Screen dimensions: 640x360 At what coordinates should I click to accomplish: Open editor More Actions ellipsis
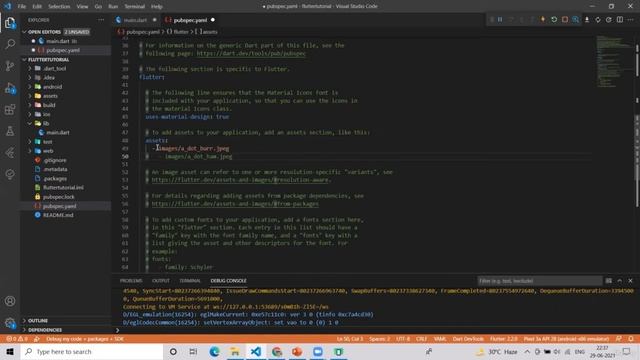631,20
